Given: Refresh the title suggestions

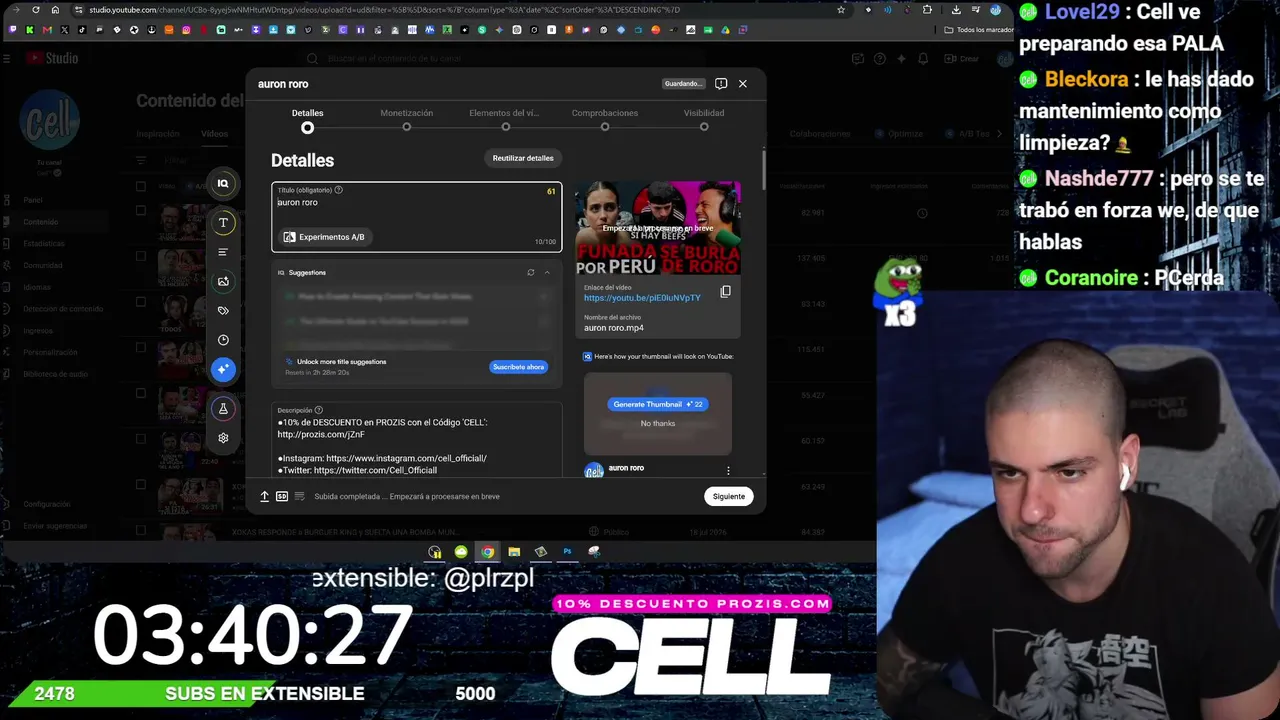Looking at the screenshot, I should tap(531, 272).
